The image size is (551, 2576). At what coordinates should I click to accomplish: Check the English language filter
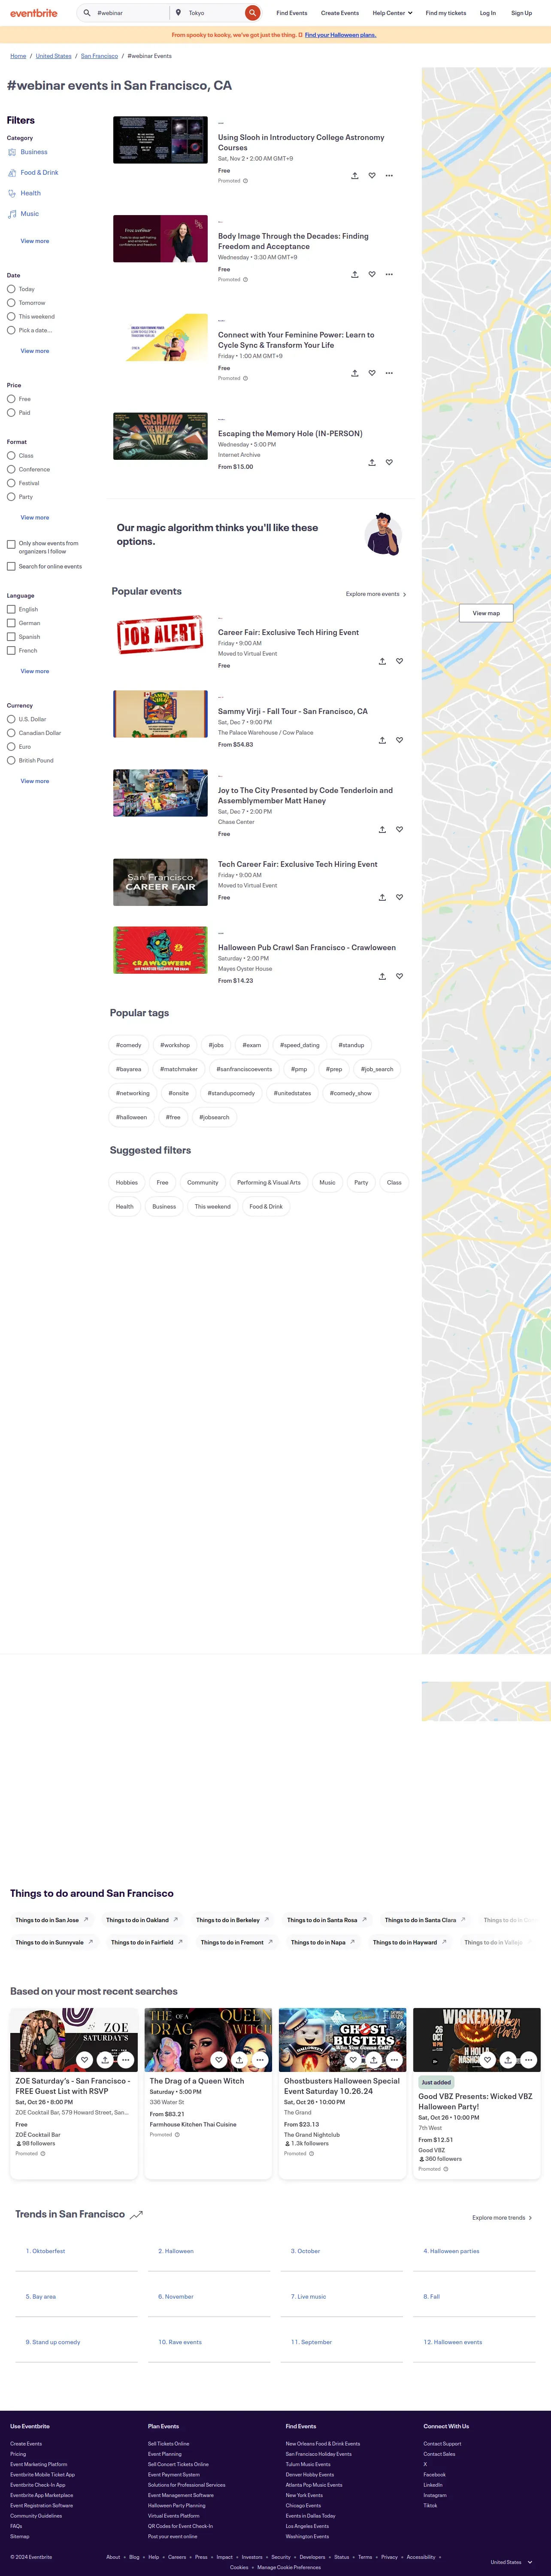11,609
